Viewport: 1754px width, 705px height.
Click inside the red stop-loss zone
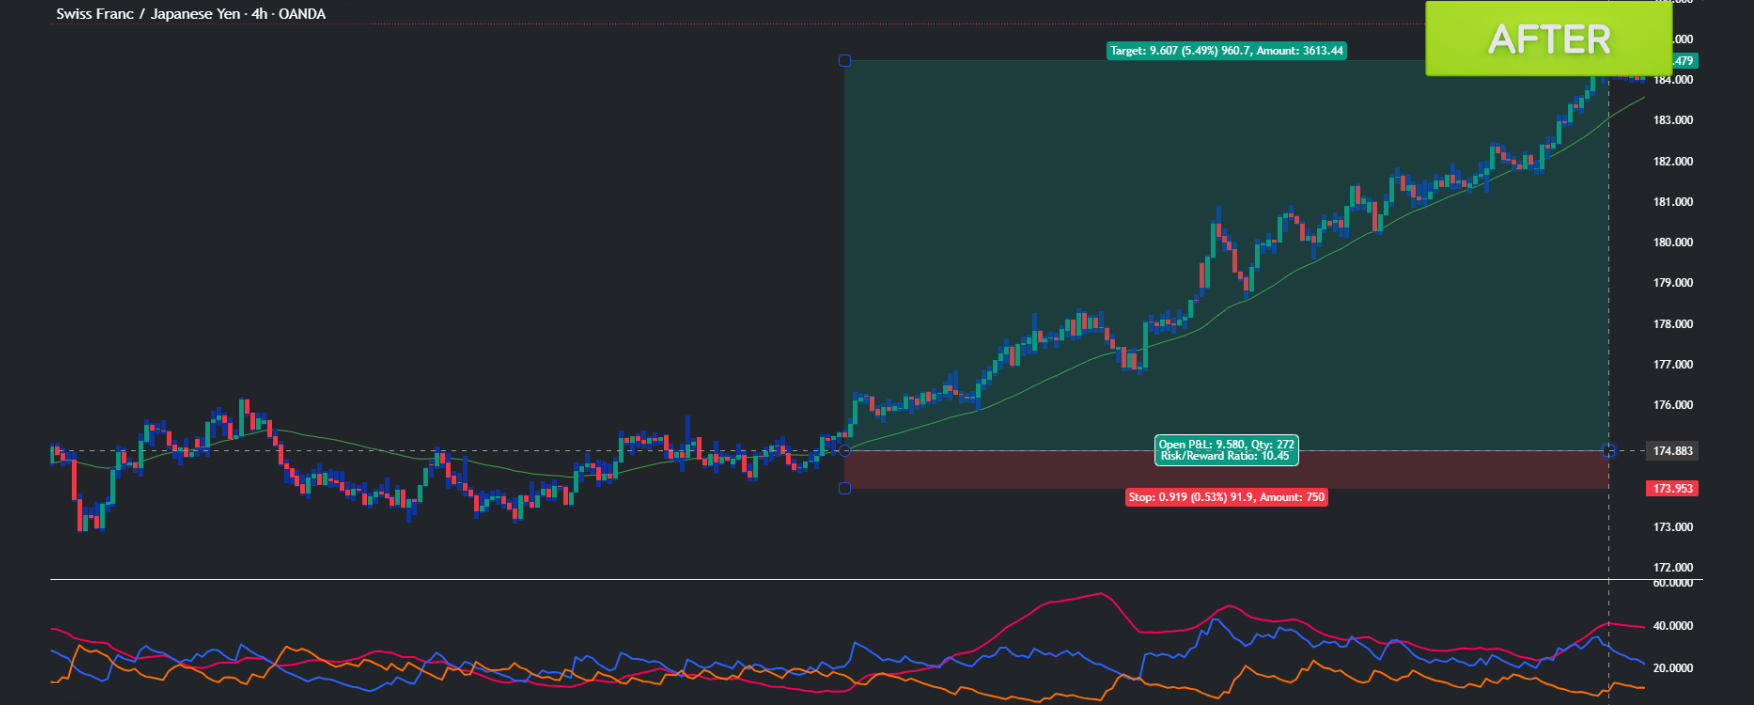pos(1000,470)
